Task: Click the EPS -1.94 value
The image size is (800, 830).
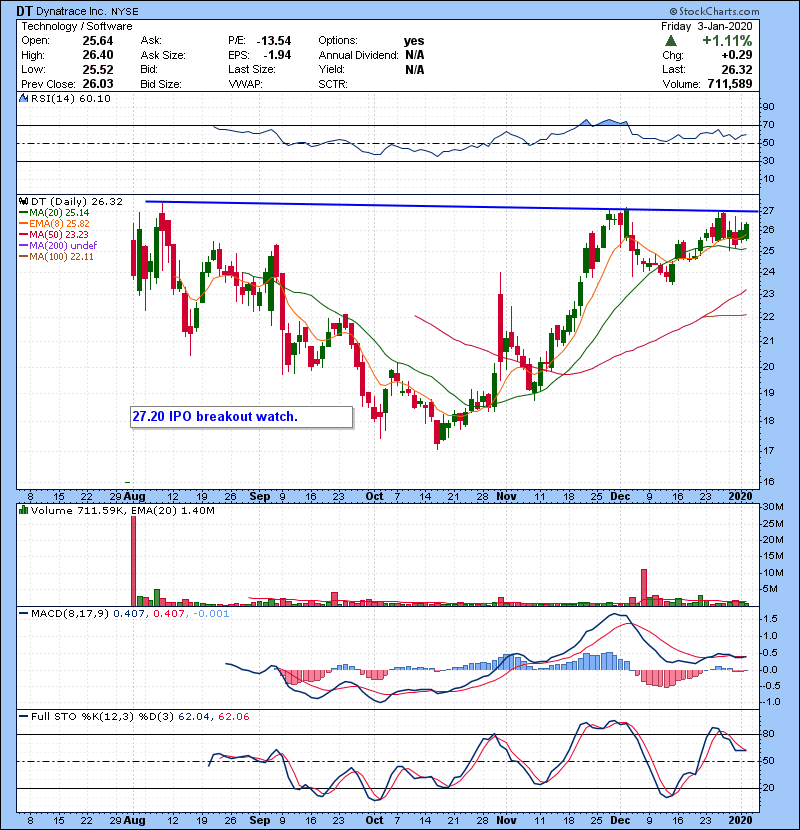Action: [277, 55]
